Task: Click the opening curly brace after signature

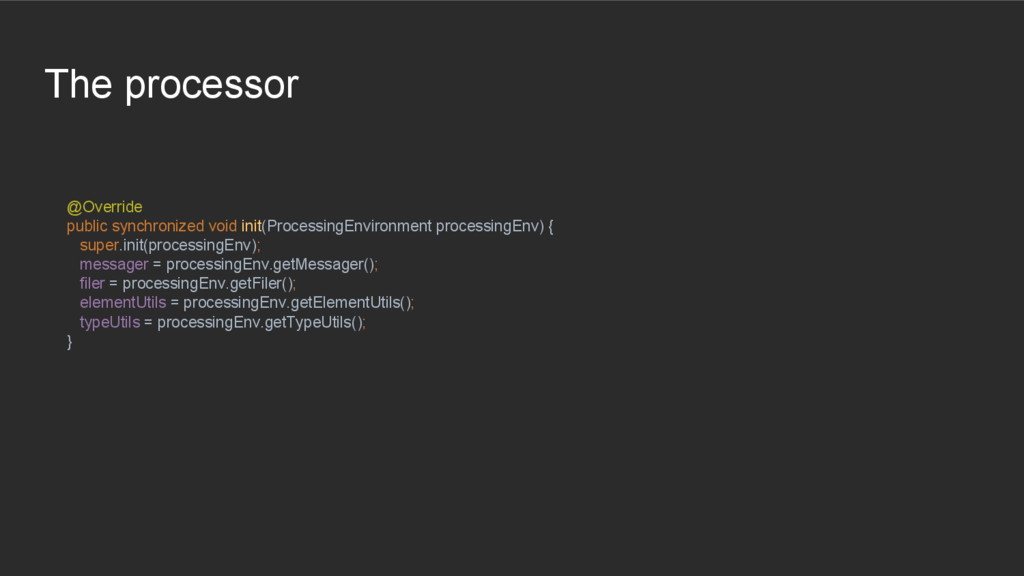Action: click(x=551, y=226)
